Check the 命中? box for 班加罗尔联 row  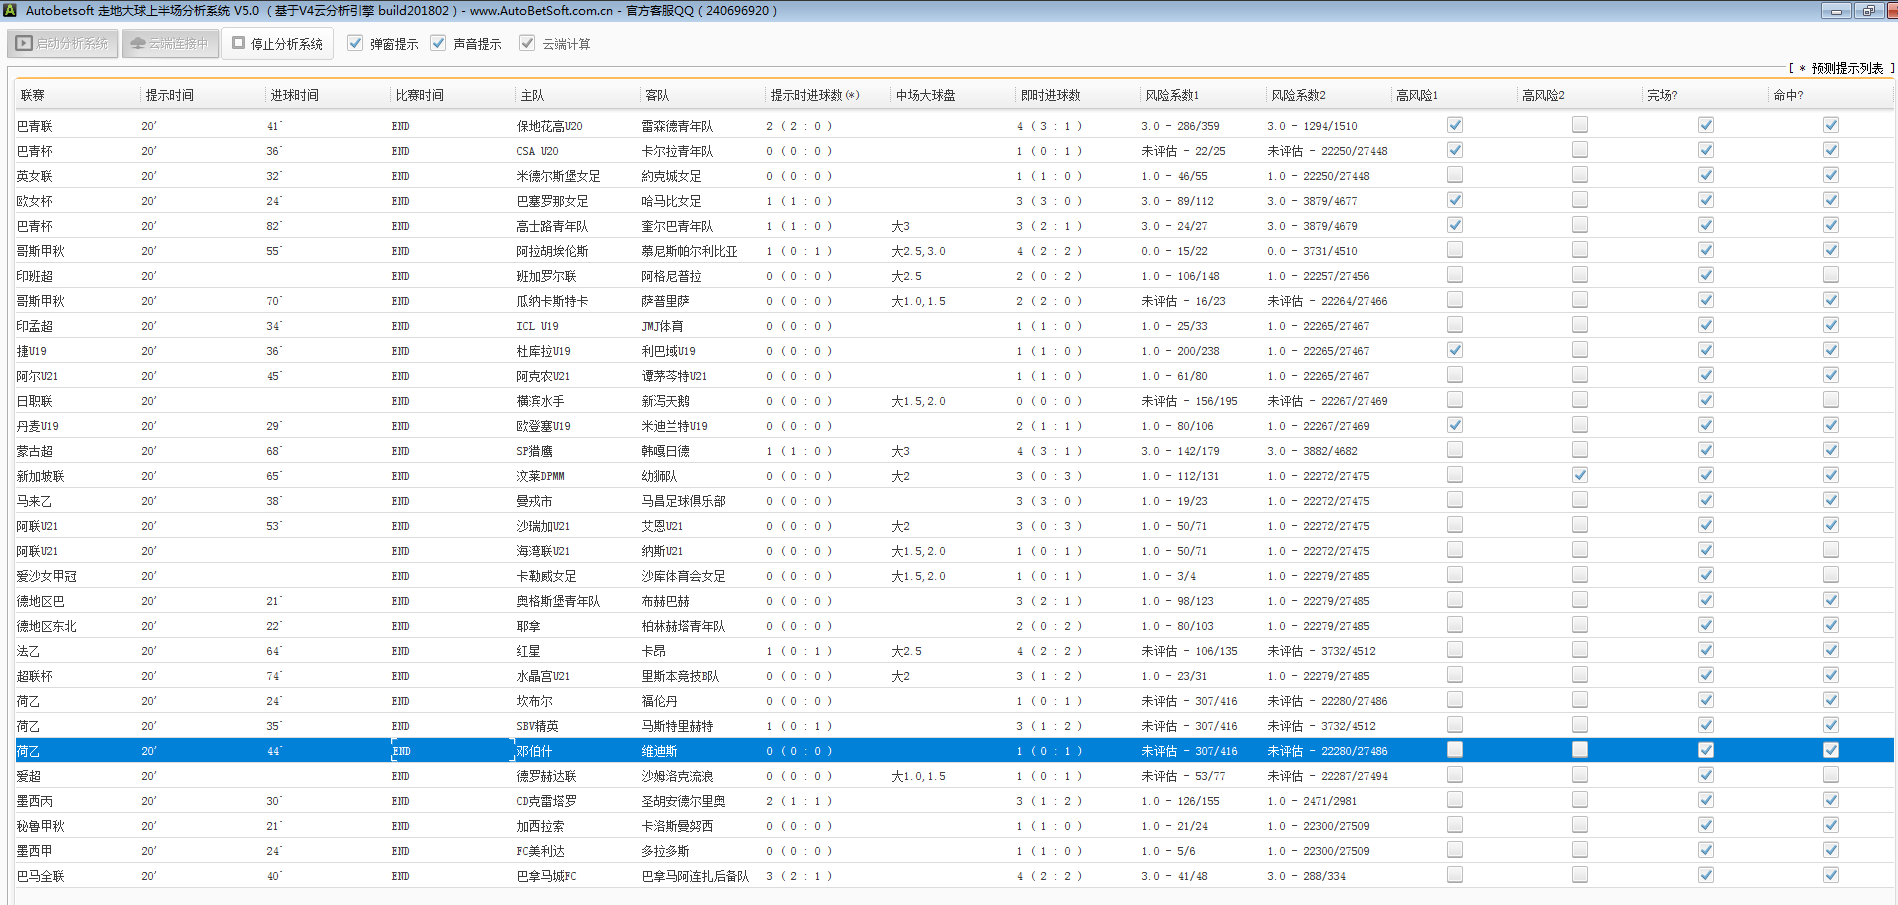(1831, 275)
